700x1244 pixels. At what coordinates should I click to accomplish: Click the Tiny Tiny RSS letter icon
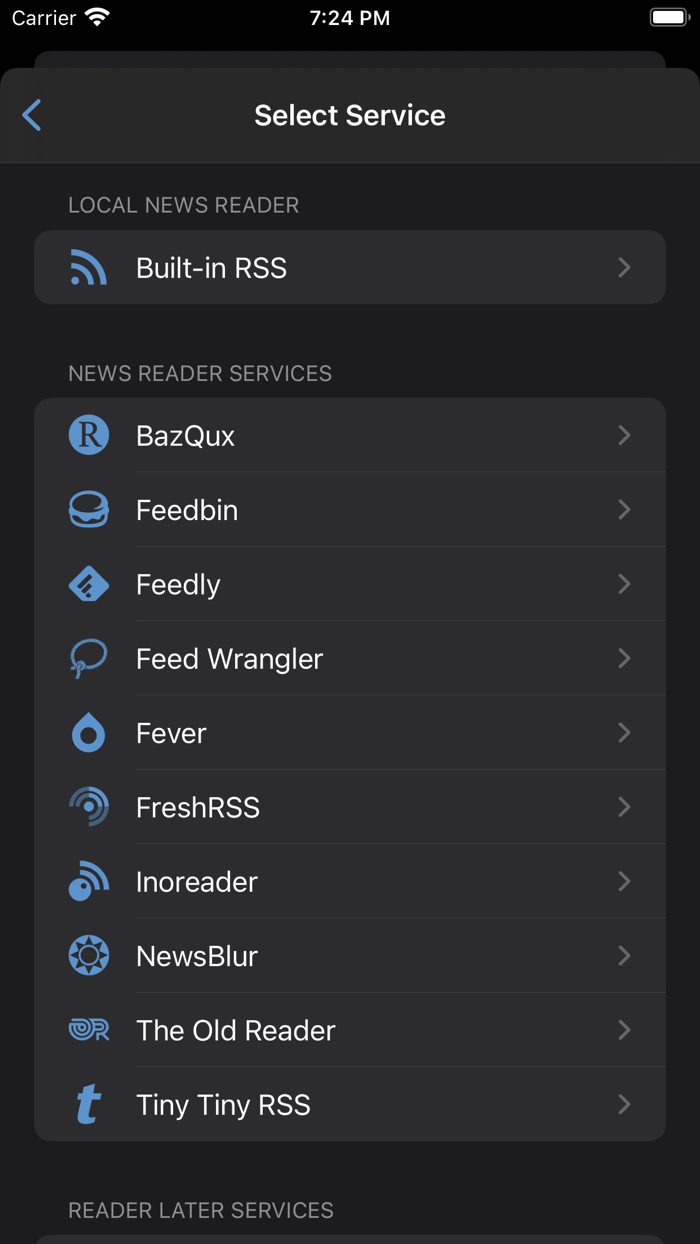[x=89, y=1104]
